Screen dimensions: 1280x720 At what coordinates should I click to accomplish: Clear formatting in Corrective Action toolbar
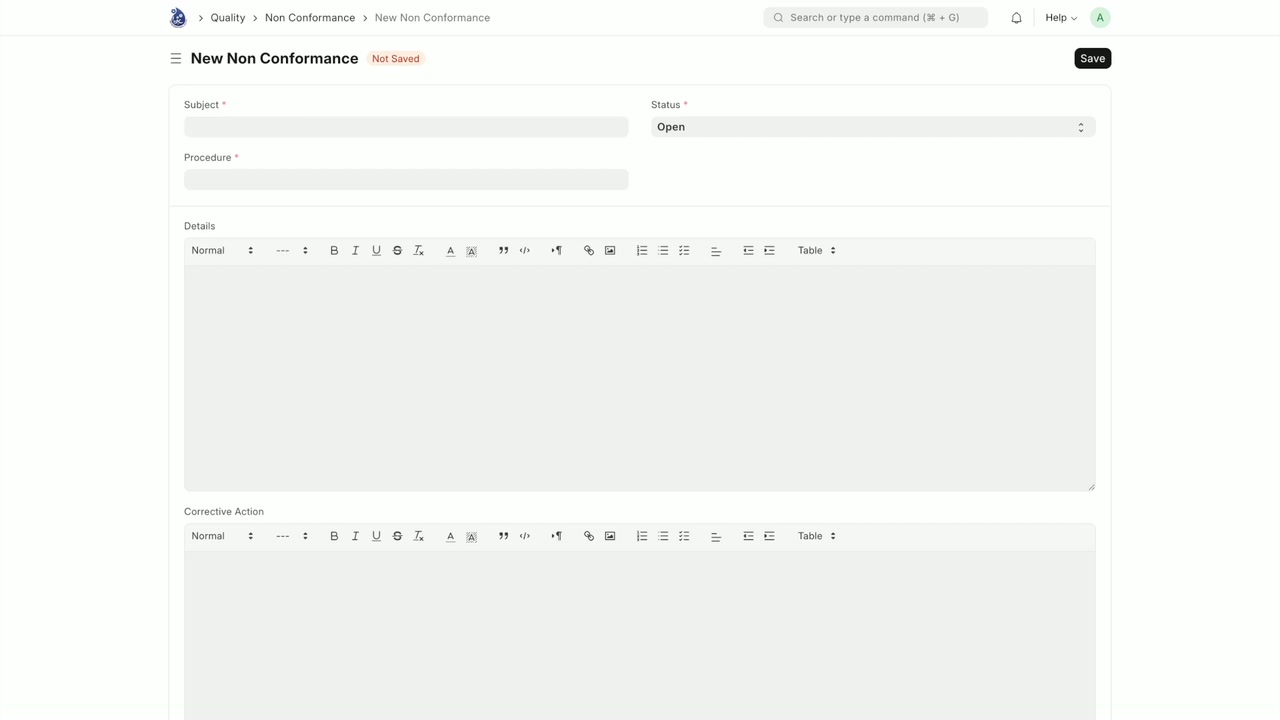(x=419, y=536)
